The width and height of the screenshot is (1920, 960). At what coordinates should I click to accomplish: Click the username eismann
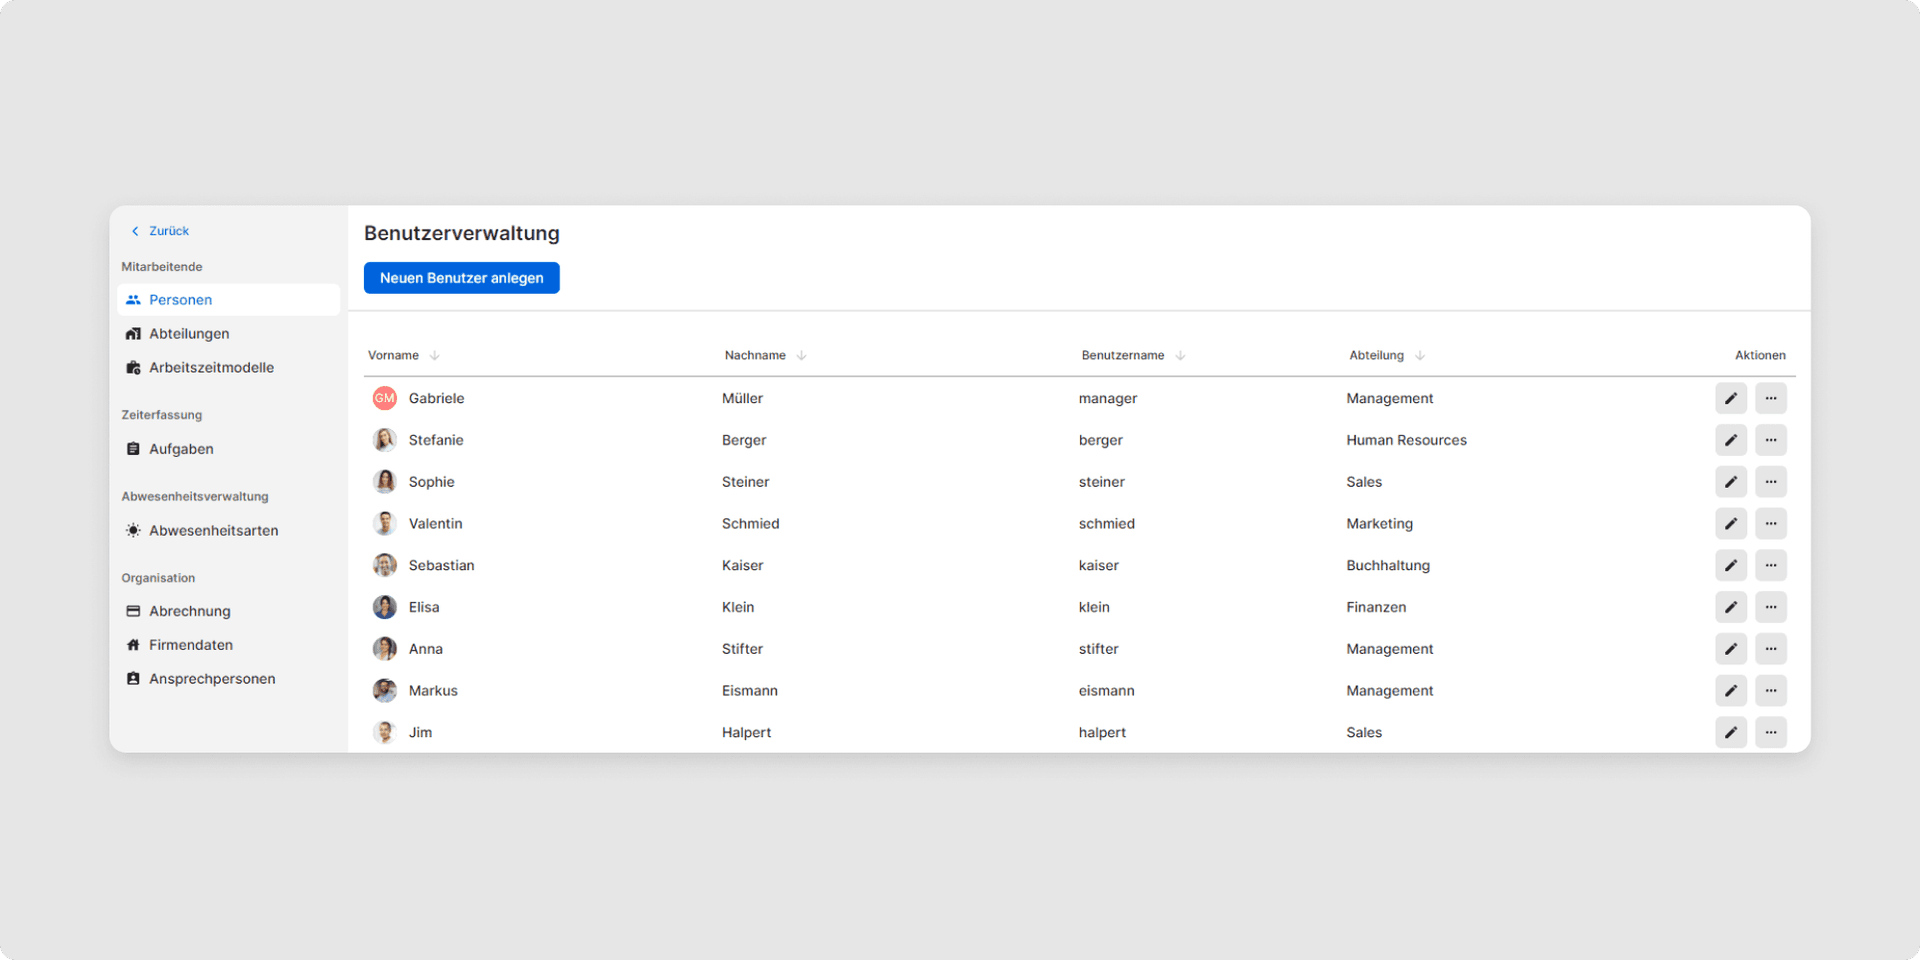click(1106, 690)
